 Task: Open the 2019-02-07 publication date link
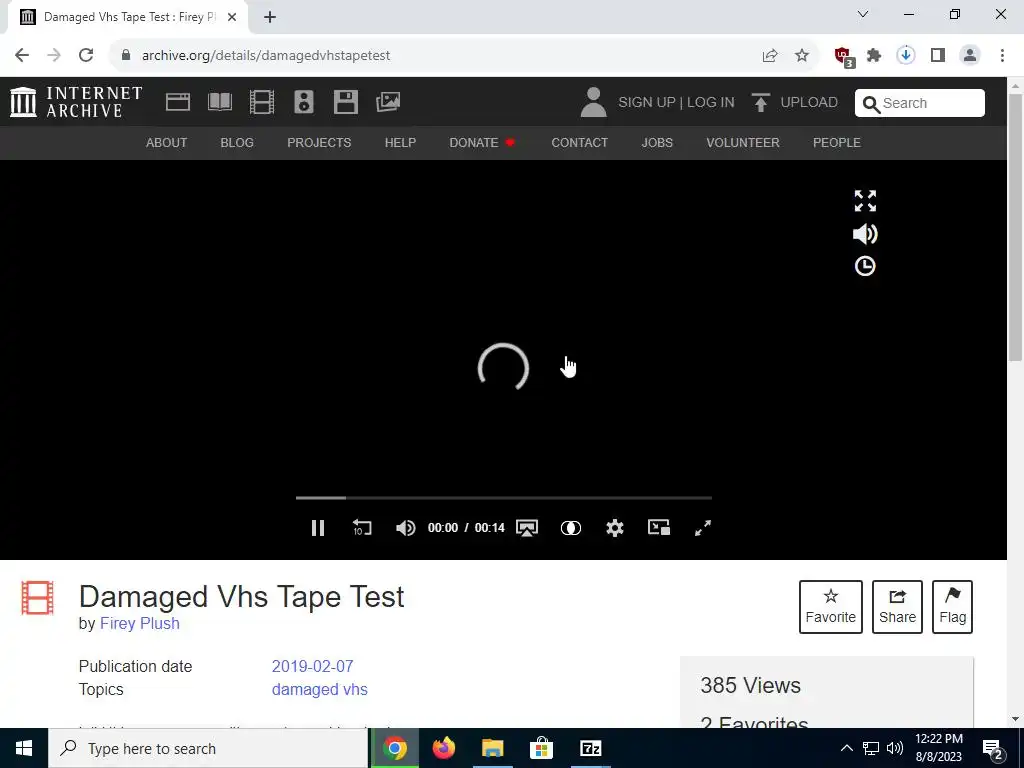coord(312,666)
